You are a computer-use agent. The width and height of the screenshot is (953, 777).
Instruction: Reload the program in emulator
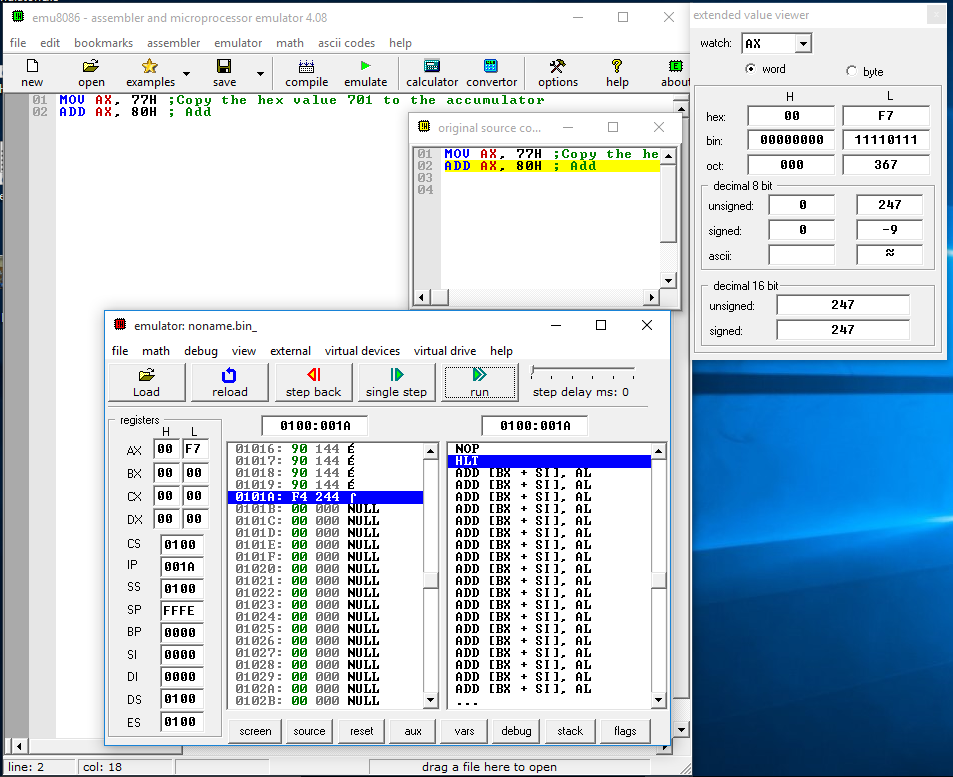(229, 382)
